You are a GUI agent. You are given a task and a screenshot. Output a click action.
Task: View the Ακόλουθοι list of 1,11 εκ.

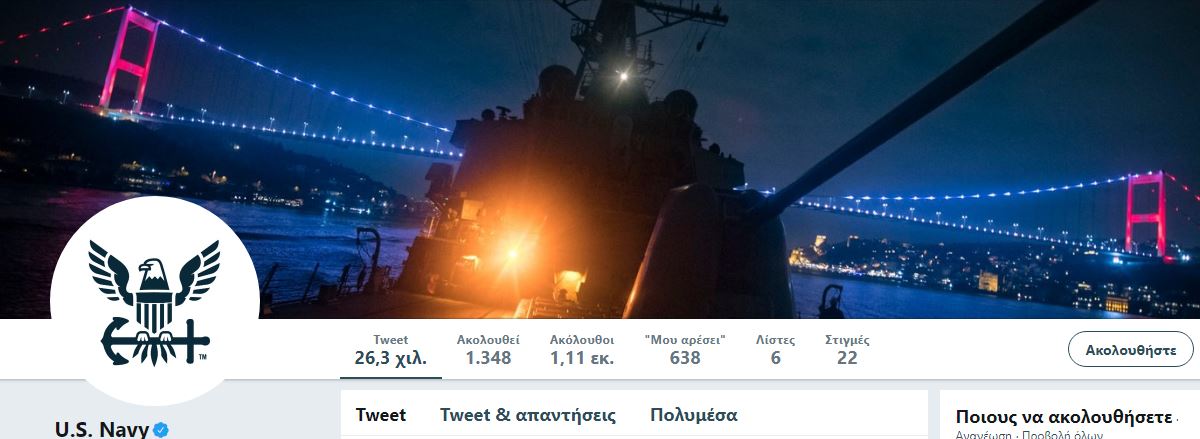tap(582, 349)
